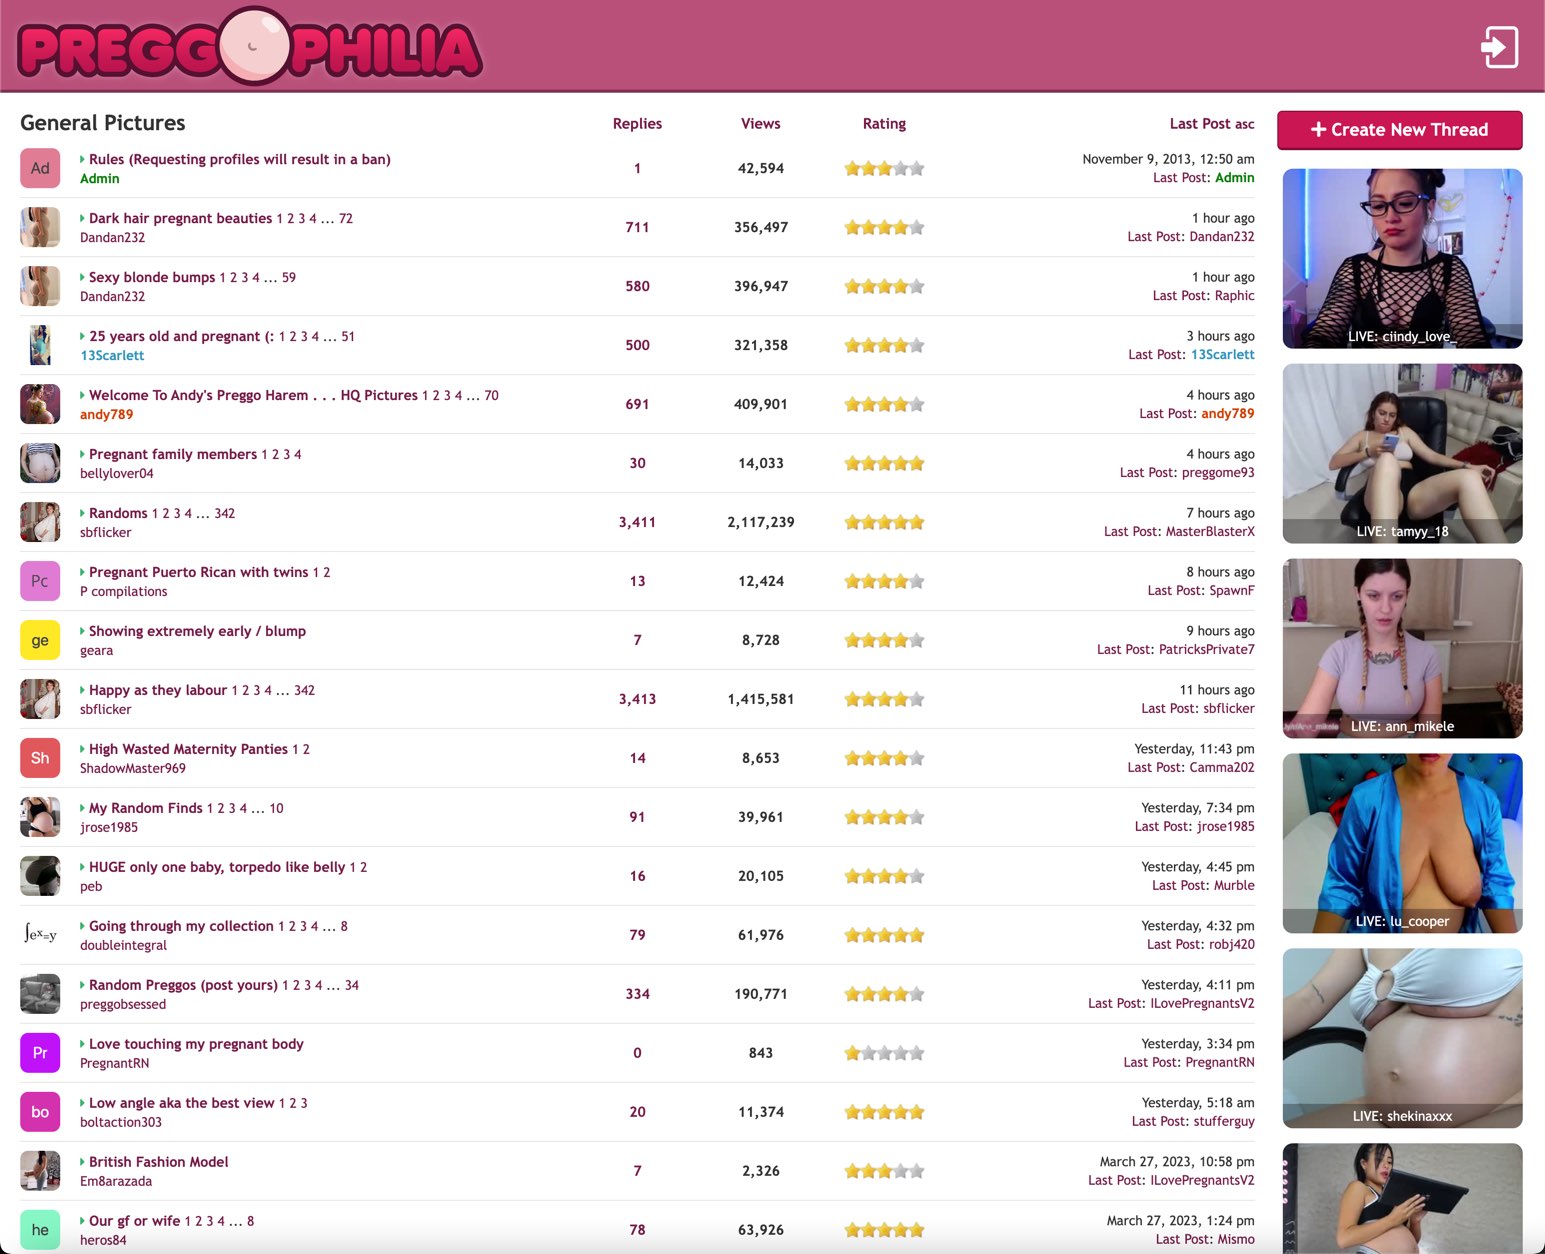Open 'Love touching my pregnant body' thread
Image resolution: width=1545 pixels, height=1254 pixels.
(x=196, y=1044)
